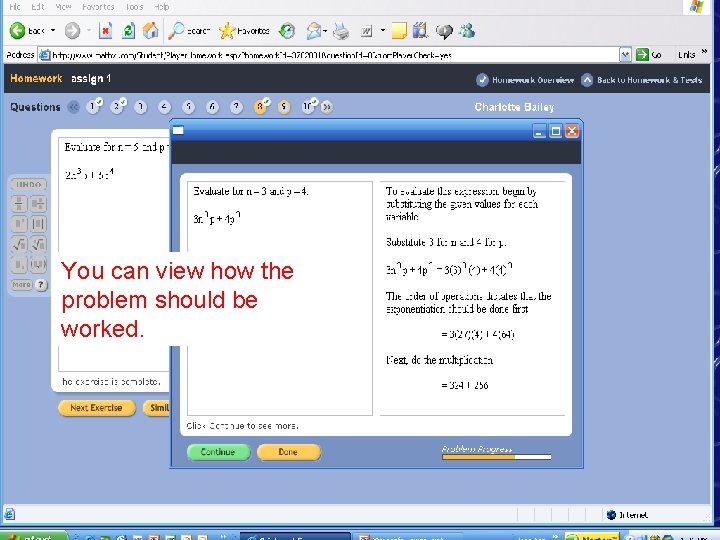Click the Go button beside address

pyautogui.click(x=649, y=55)
